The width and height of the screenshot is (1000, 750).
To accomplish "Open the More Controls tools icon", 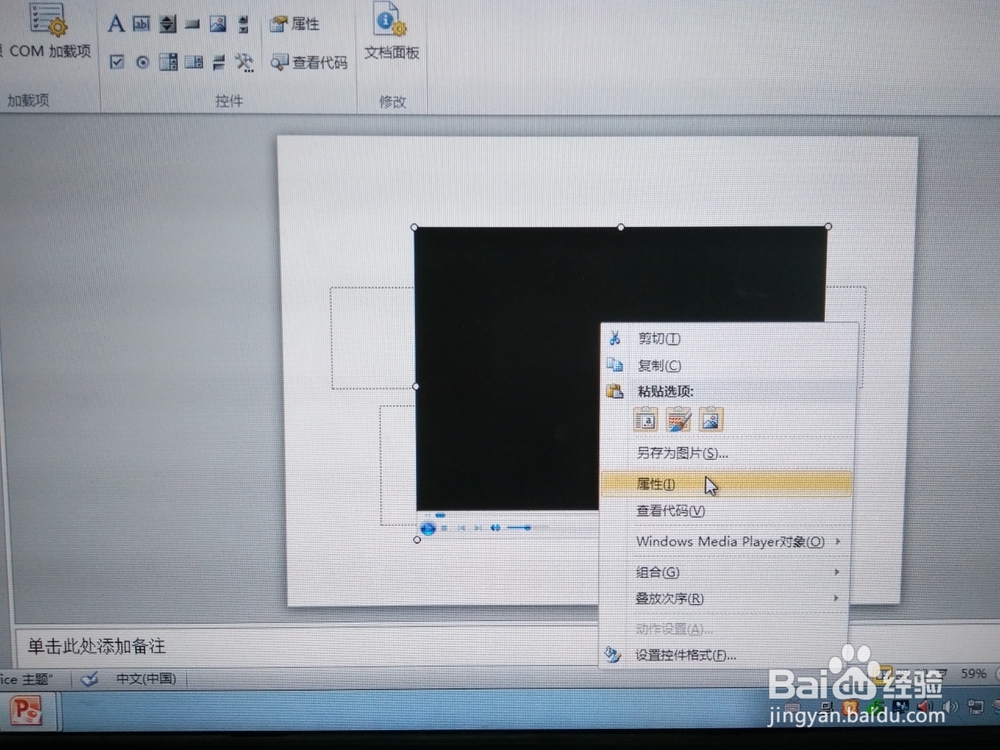I will pyautogui.click(x=244, y=62).
